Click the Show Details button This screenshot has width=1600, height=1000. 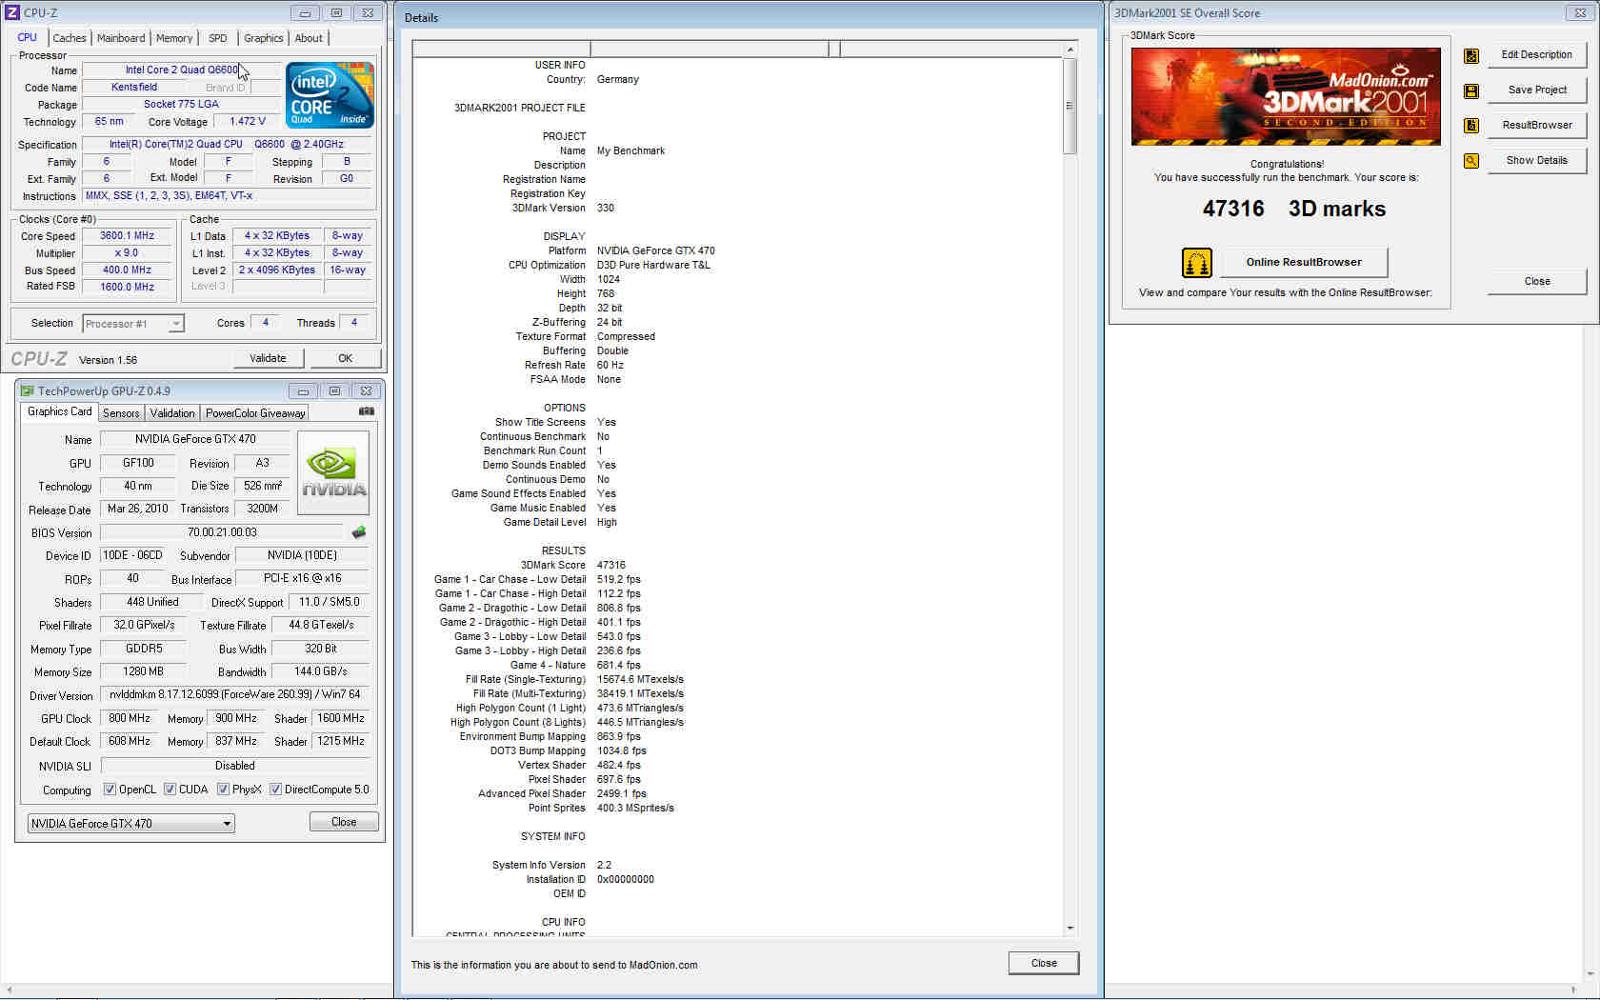(x=1537, y=160)
